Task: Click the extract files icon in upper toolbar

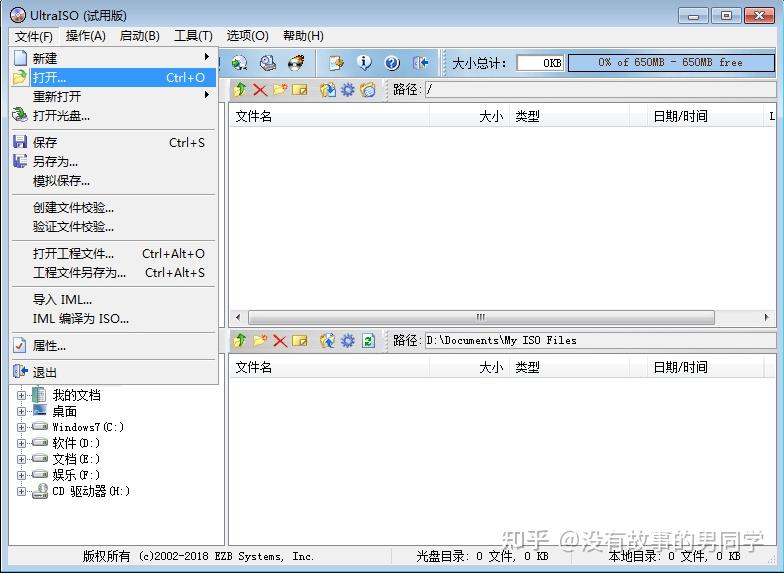Action: click(328, 90)
